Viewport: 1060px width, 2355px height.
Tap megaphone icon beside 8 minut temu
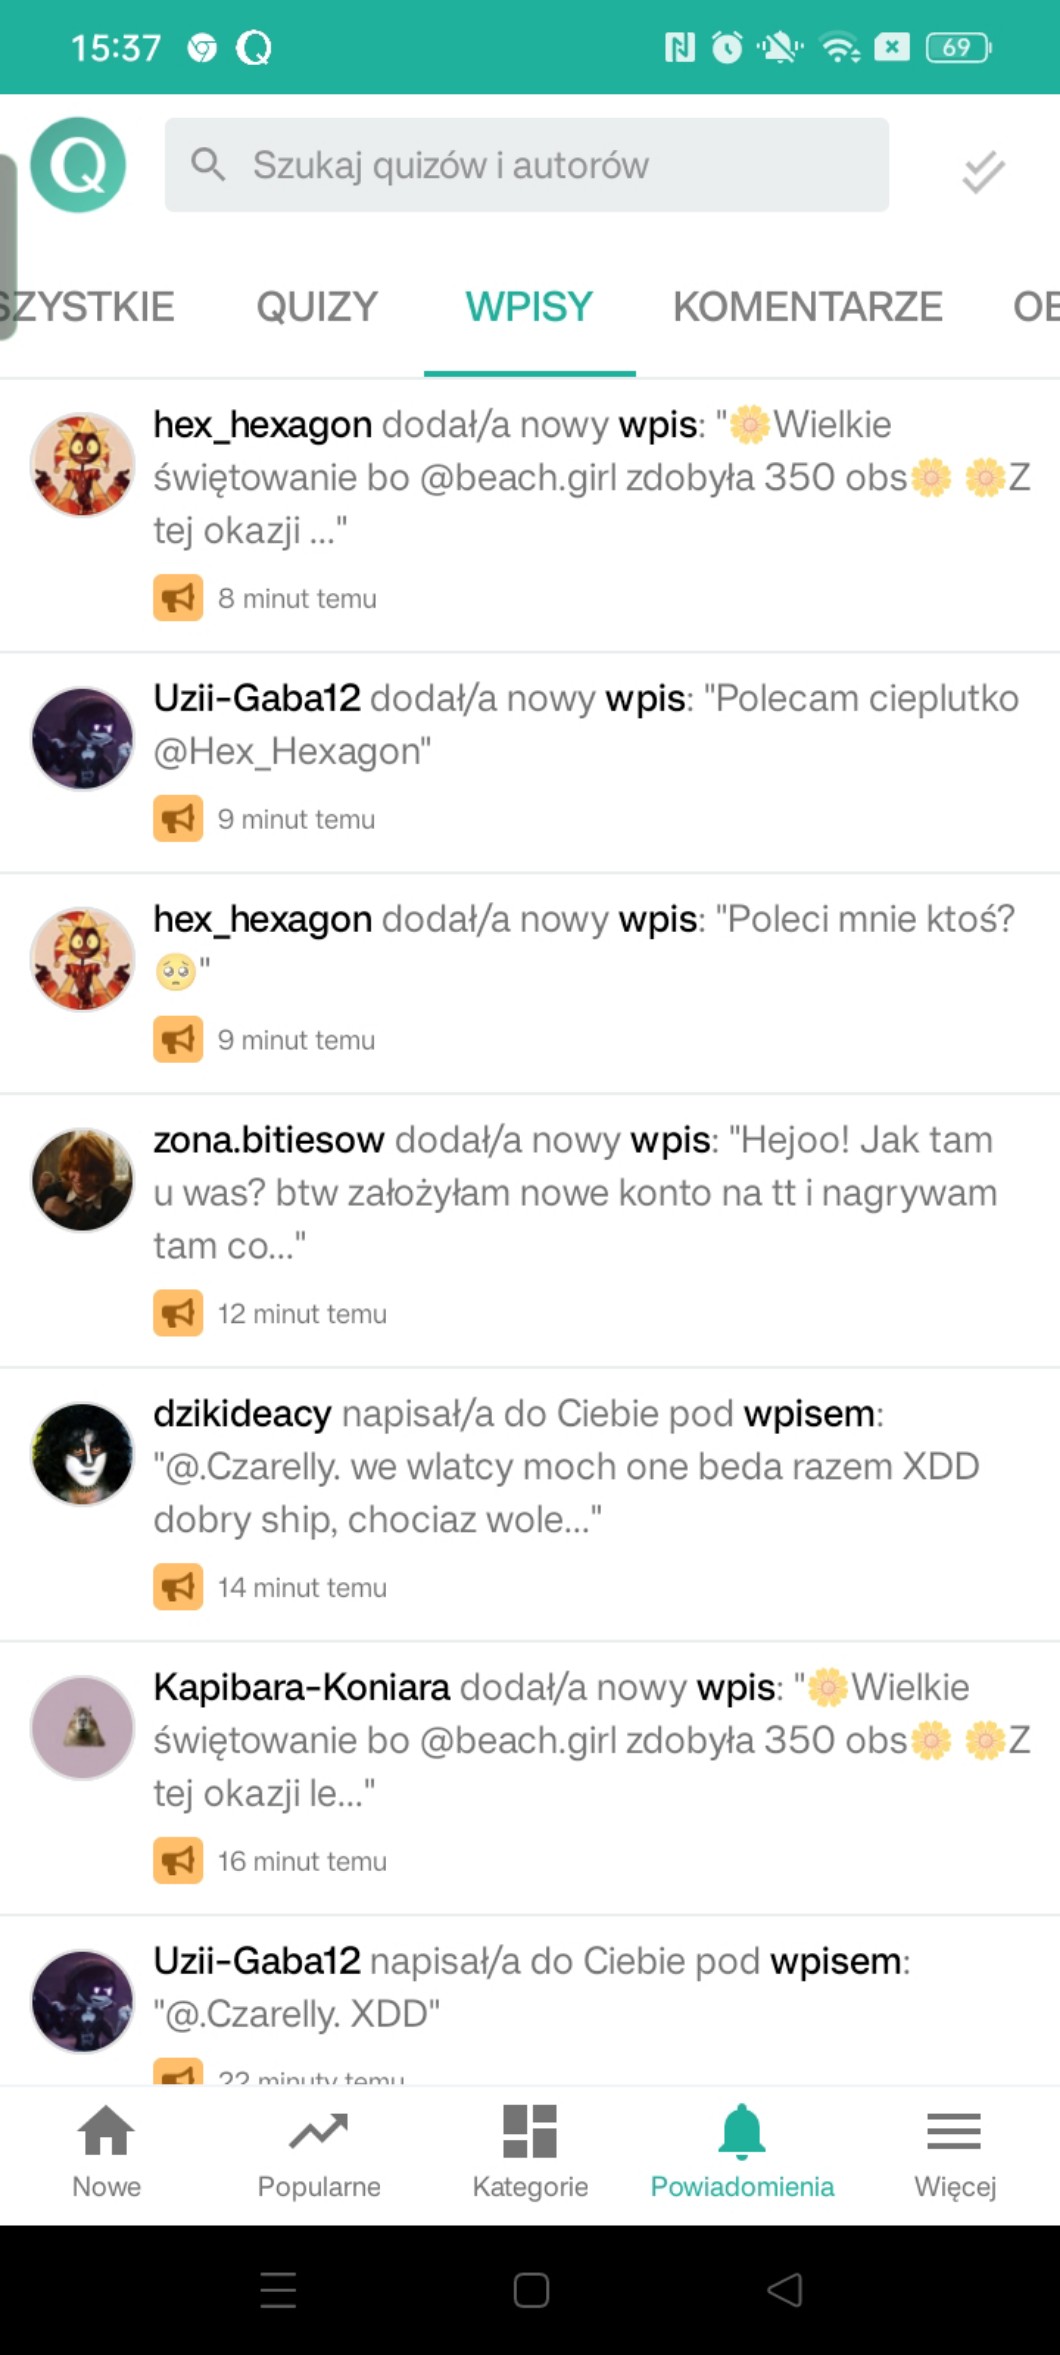point(178,598)
